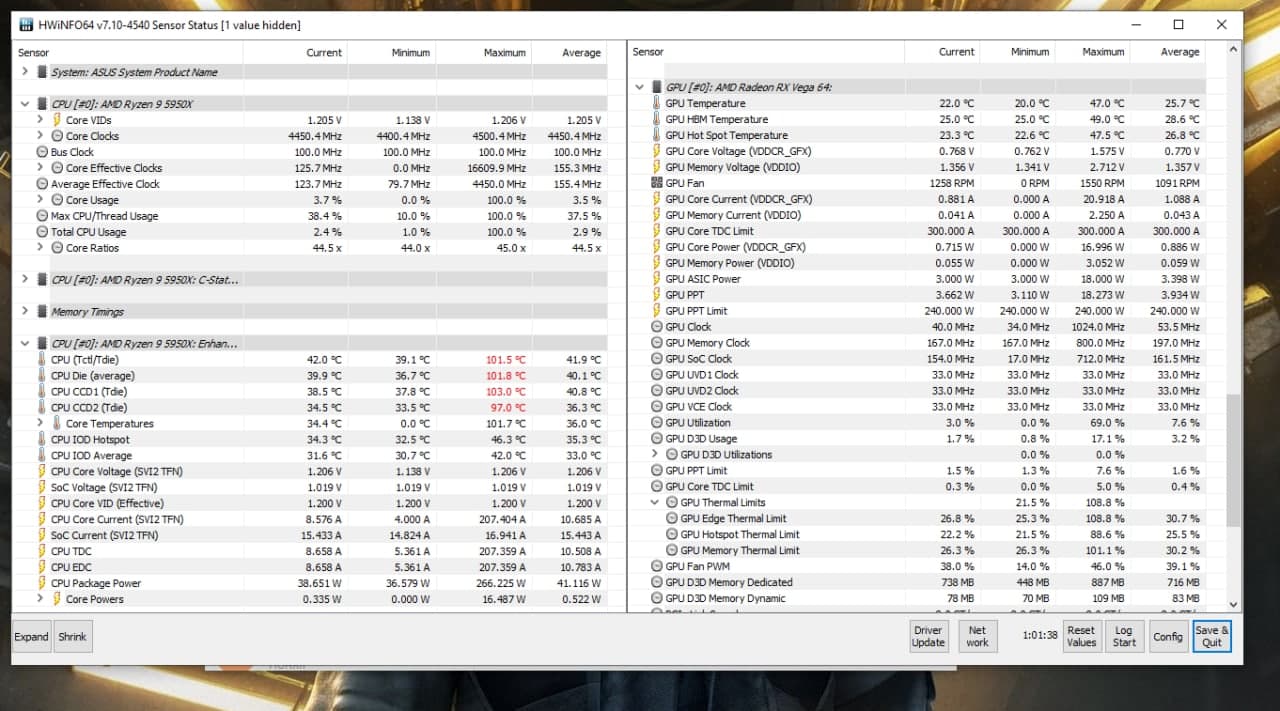Click the Total CPU Usage icon
The height and width of the screenshot is (711, 1280).
tap(41, 232)
